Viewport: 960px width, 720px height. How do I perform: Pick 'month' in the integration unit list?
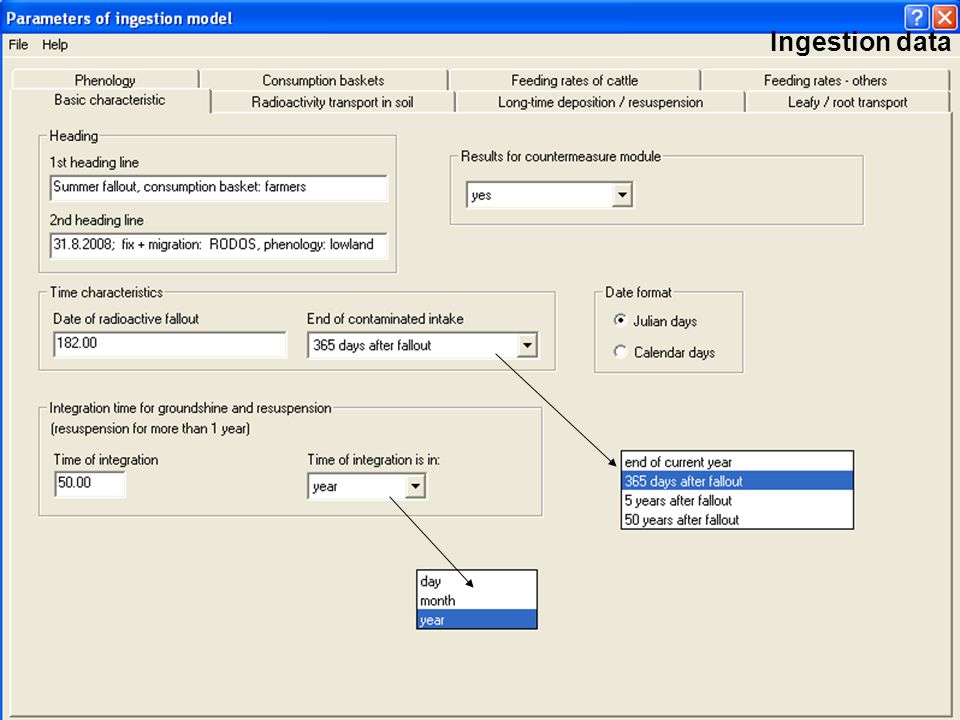pyautogui.click(x=477, y=601)
